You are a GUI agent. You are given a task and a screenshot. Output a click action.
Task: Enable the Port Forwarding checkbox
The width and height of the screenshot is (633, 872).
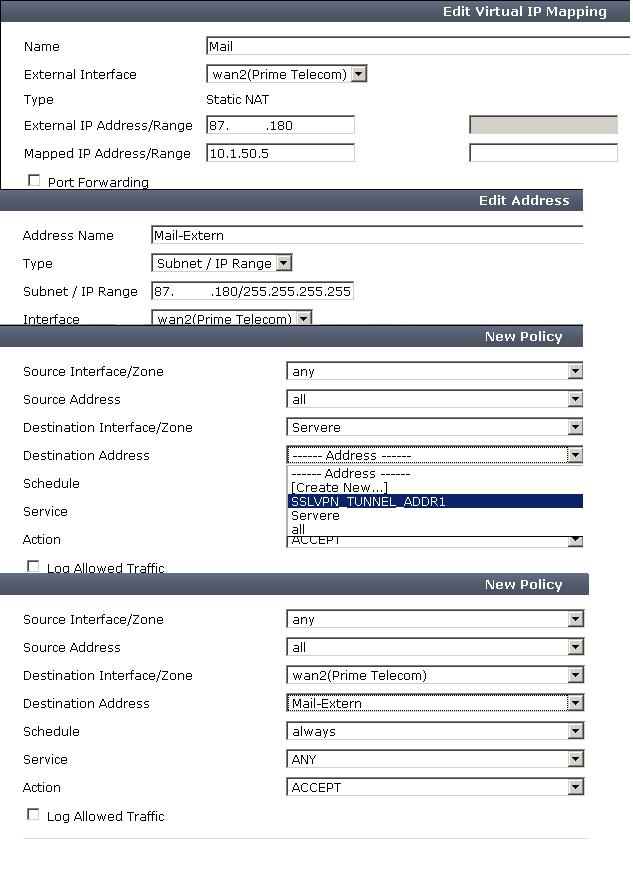(34, 181)
